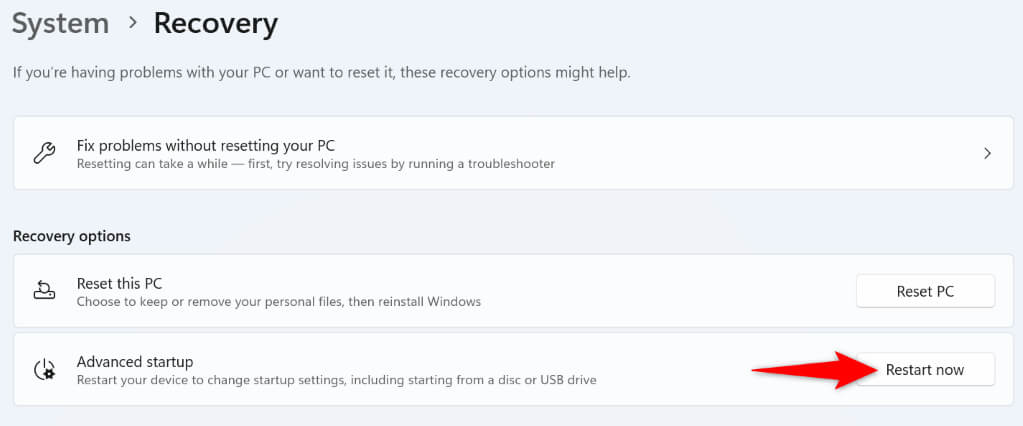The width and height of the screenshot is (1023, 426).
Task: Click the "Choose to keep or remove" description
Action: (x=279, y=301)
